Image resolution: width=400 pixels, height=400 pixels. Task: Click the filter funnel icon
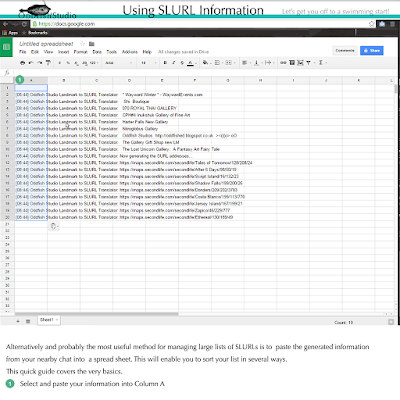tap(308, 63)
